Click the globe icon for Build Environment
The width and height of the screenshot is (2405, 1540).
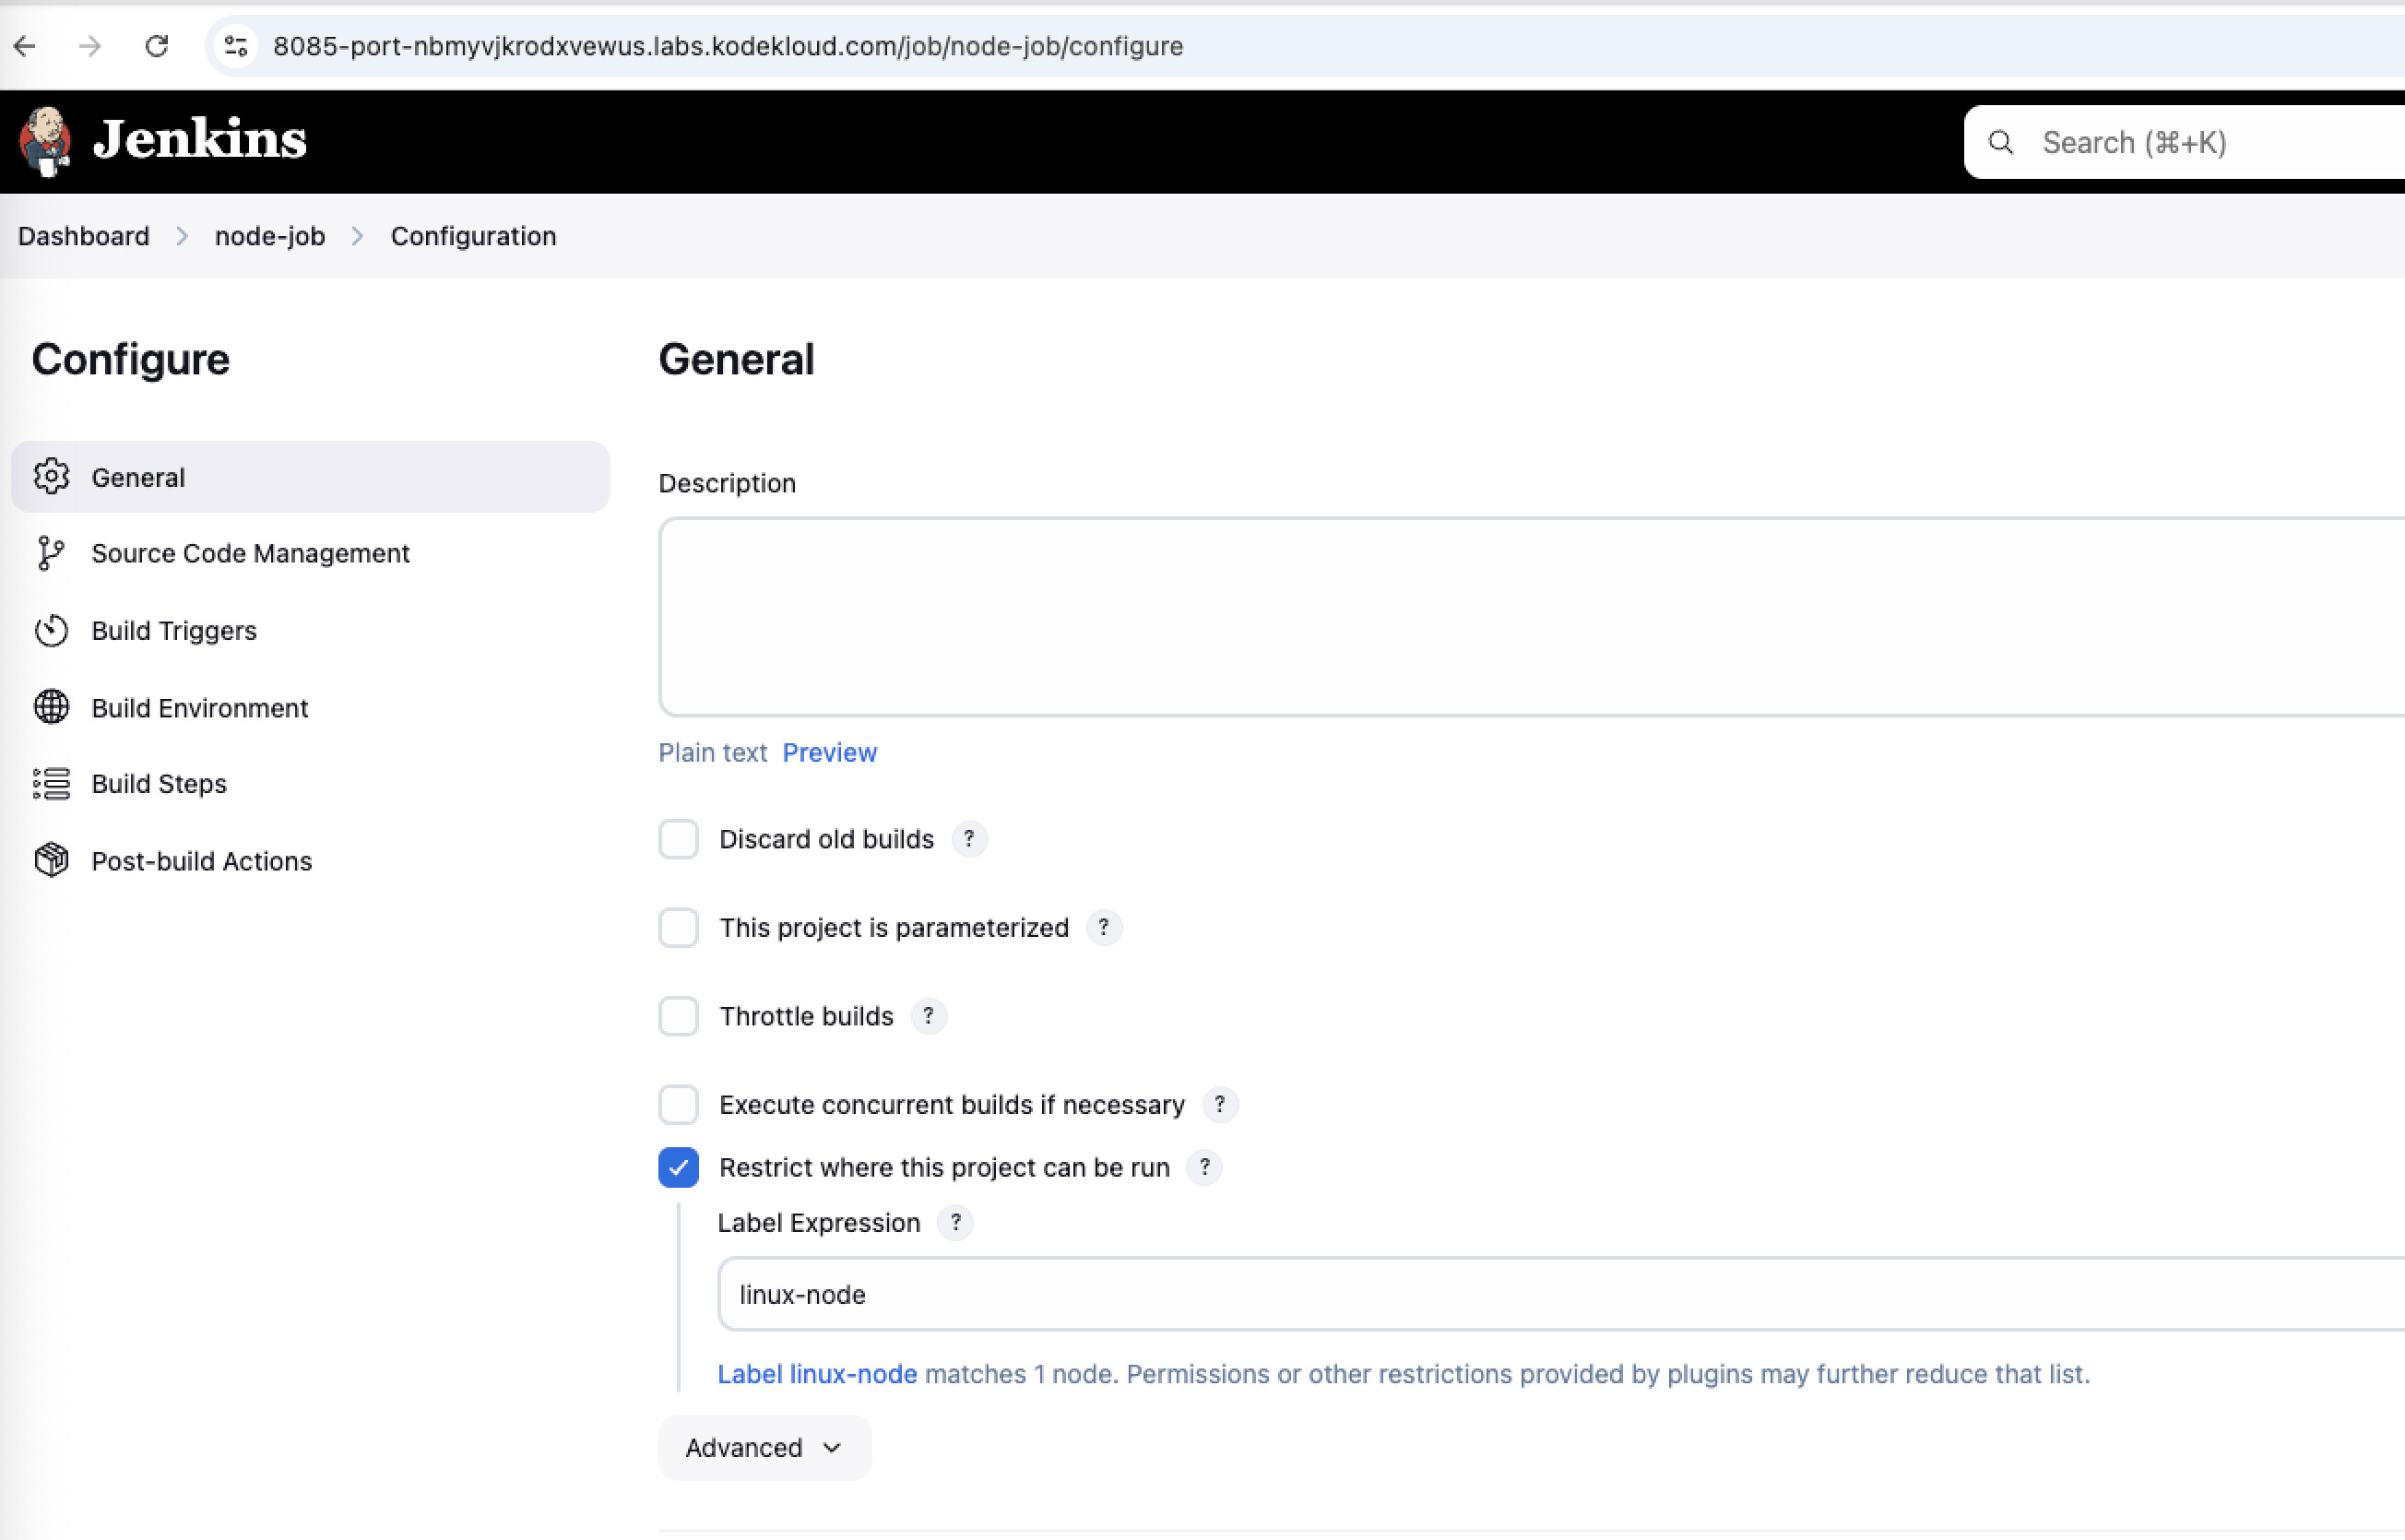pyautogui.click(x=51, y=707)
